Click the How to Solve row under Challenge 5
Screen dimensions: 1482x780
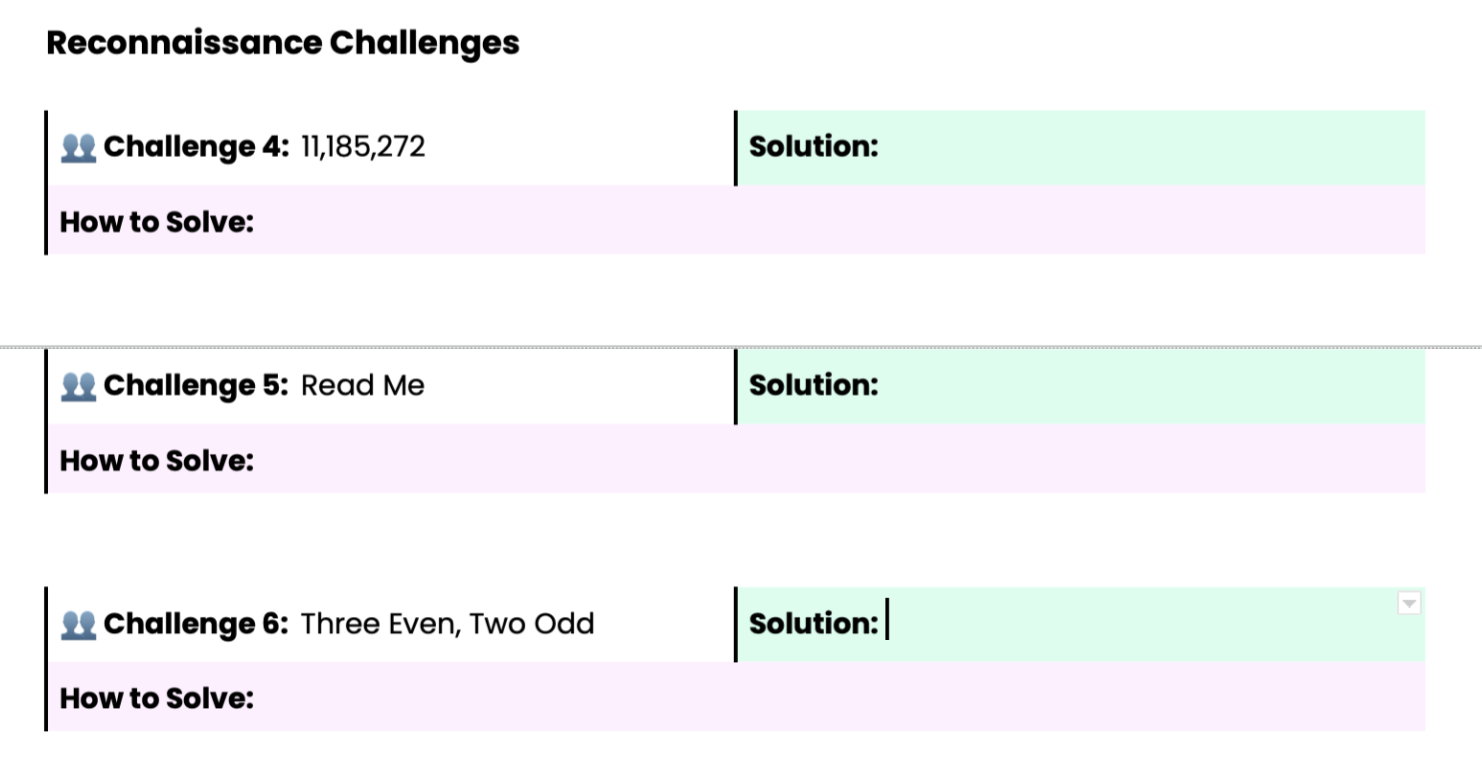click(736, 459)
